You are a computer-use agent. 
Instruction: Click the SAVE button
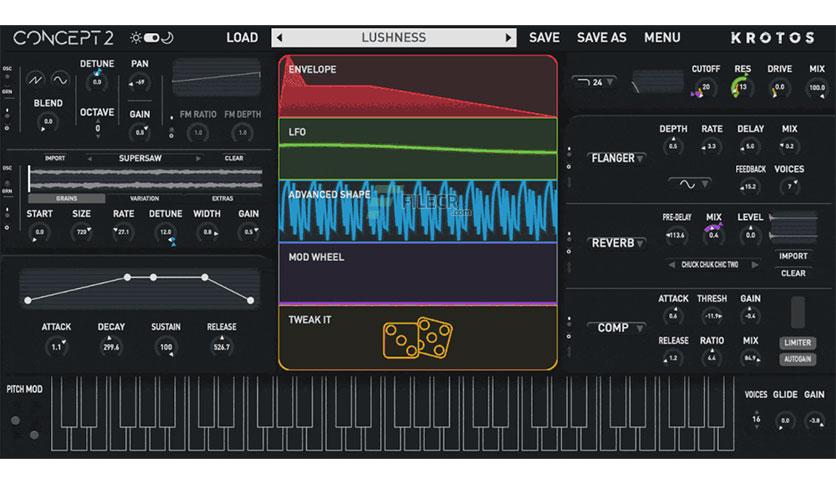[x=544, y=38]
